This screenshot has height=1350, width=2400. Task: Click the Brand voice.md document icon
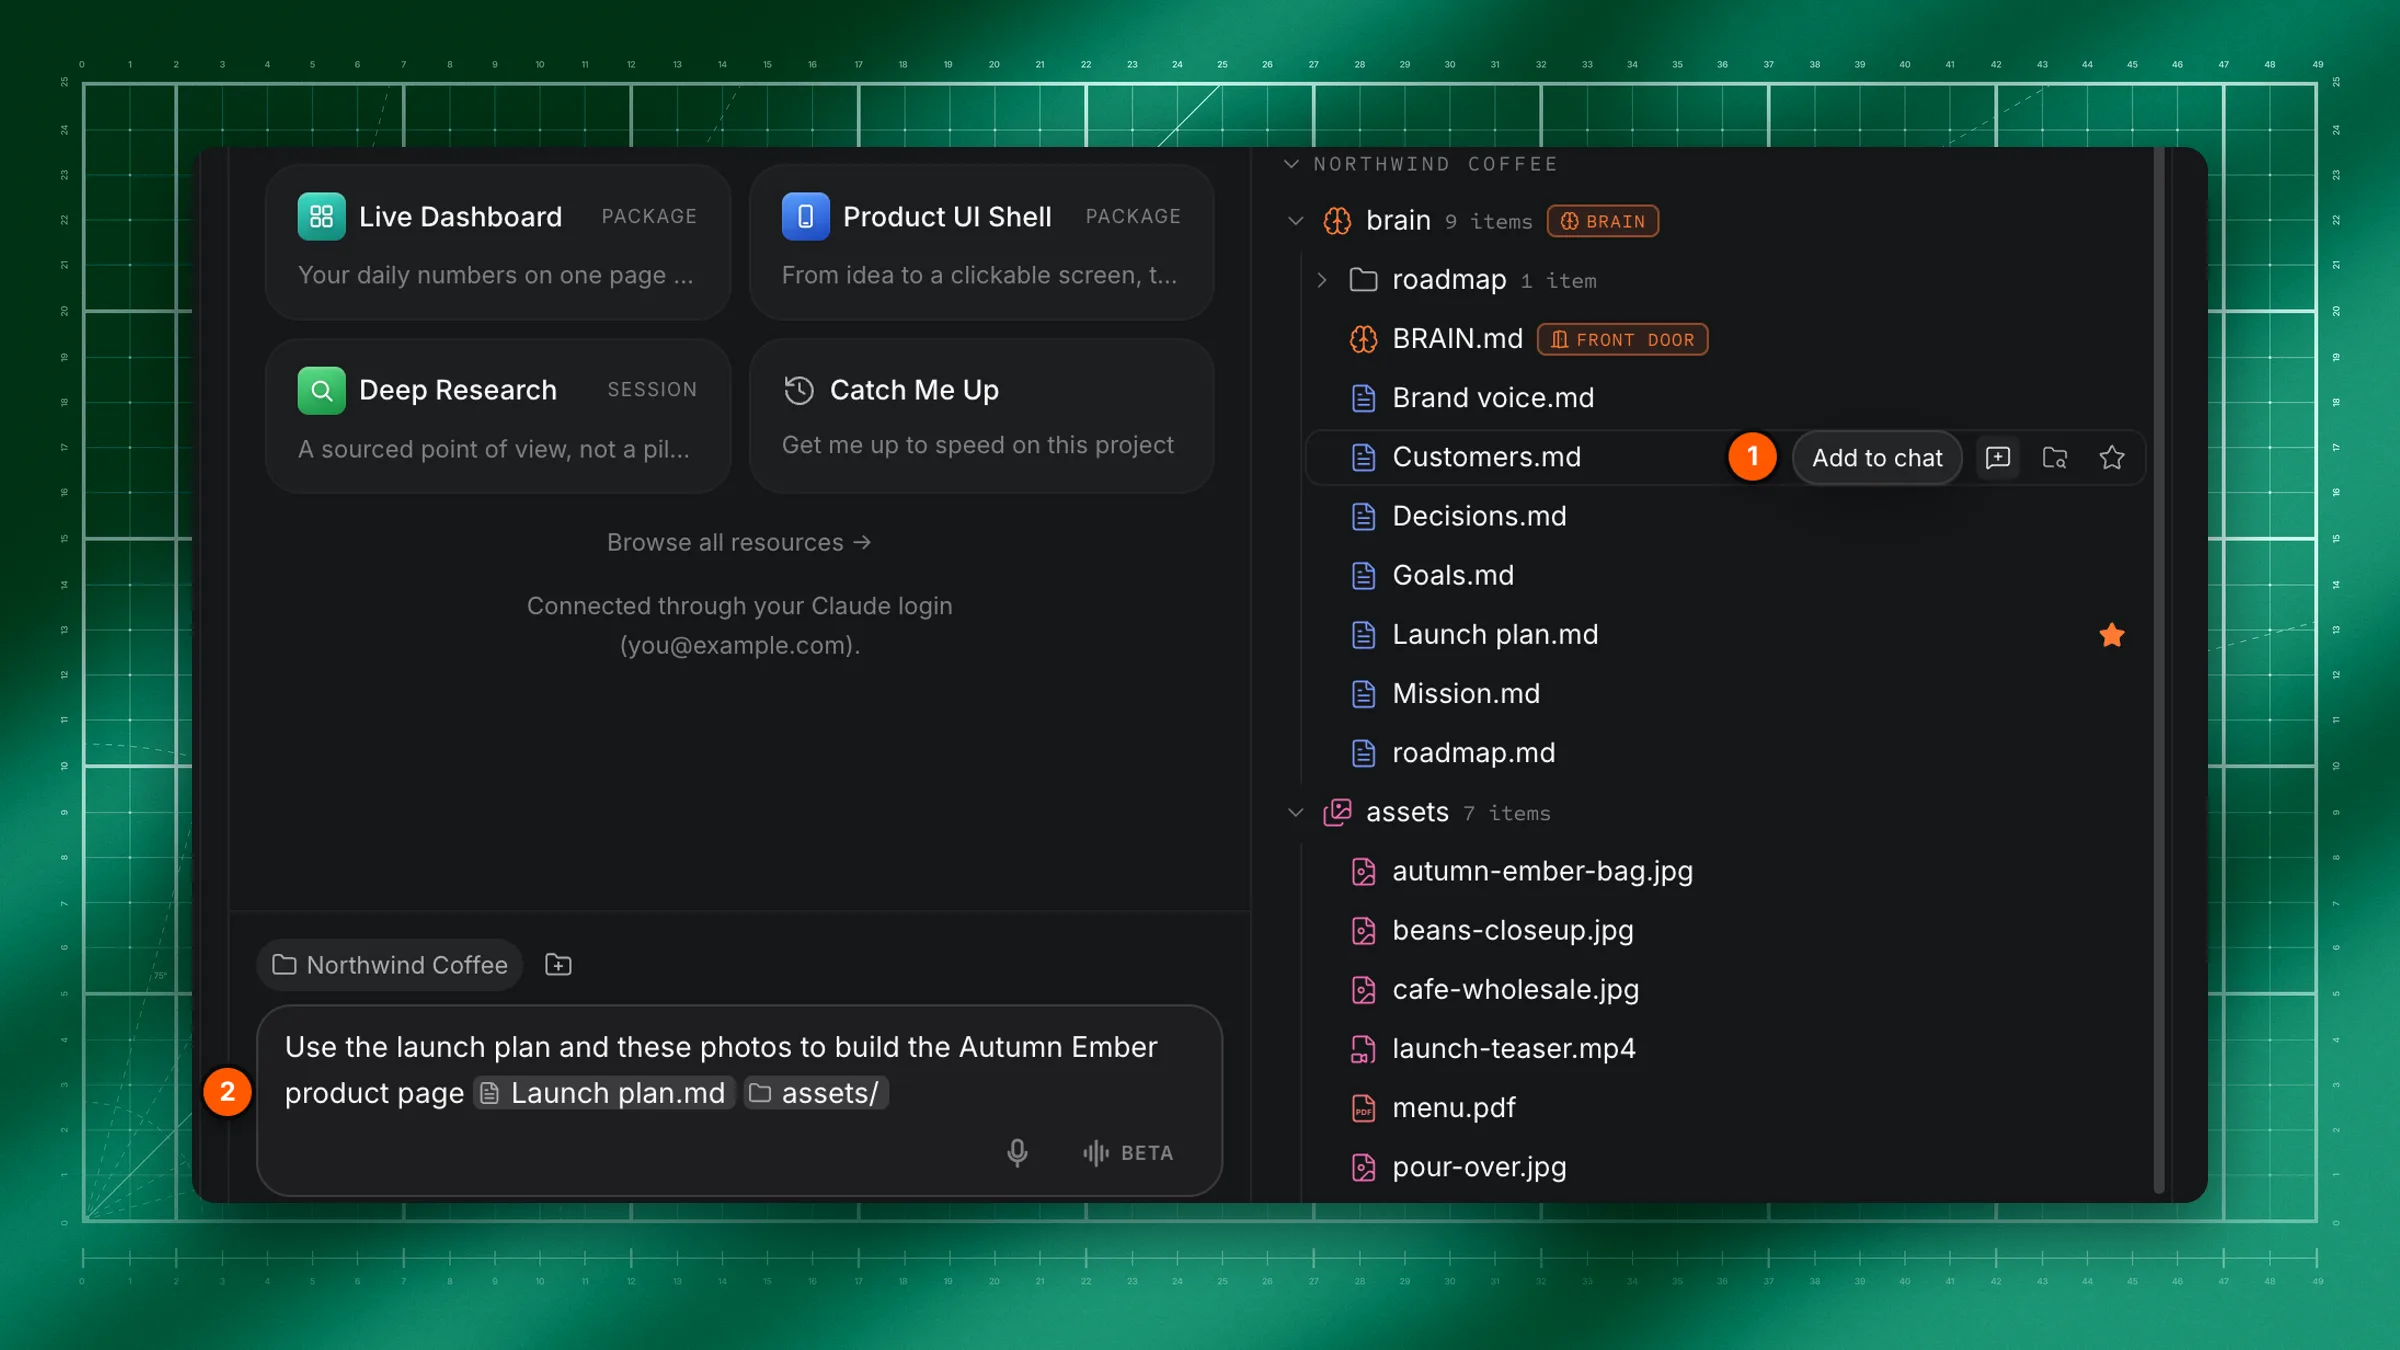tap(1363, 398)
